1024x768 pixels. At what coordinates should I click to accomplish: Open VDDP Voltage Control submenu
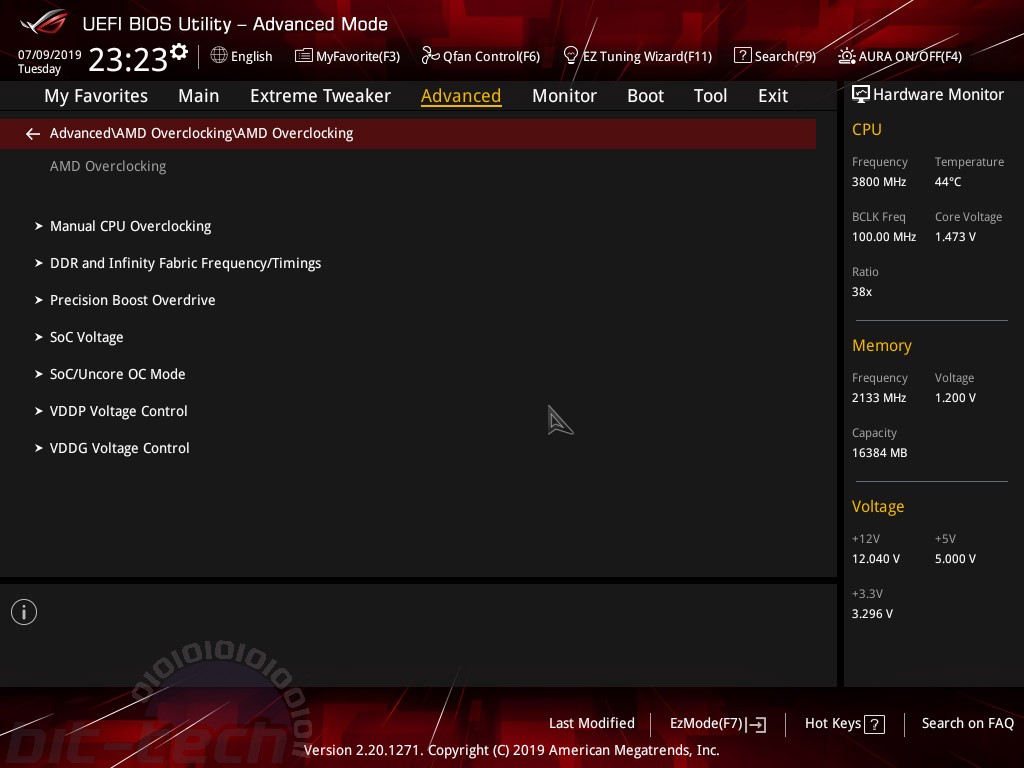pos(118,411)
